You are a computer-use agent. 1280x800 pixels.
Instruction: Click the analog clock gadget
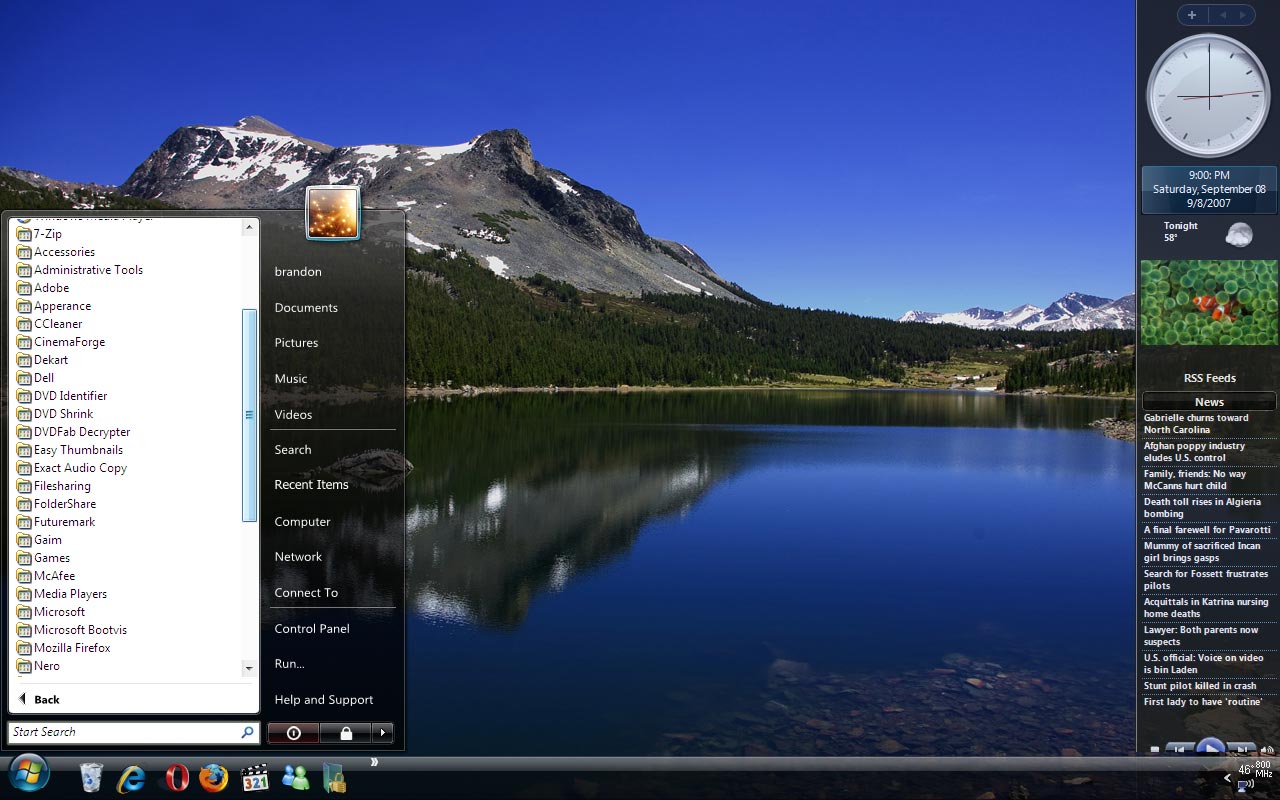(x=1209, y=96)
